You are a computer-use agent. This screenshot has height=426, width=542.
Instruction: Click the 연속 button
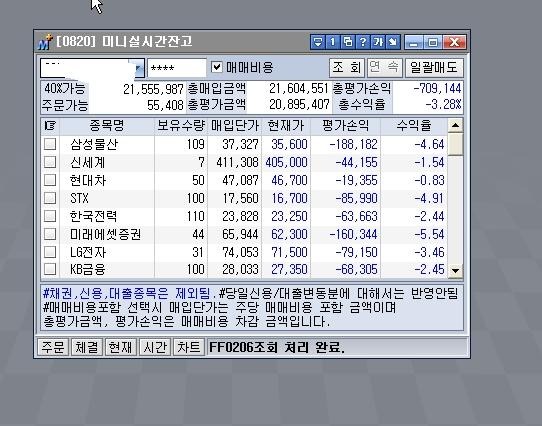[385, 67]
